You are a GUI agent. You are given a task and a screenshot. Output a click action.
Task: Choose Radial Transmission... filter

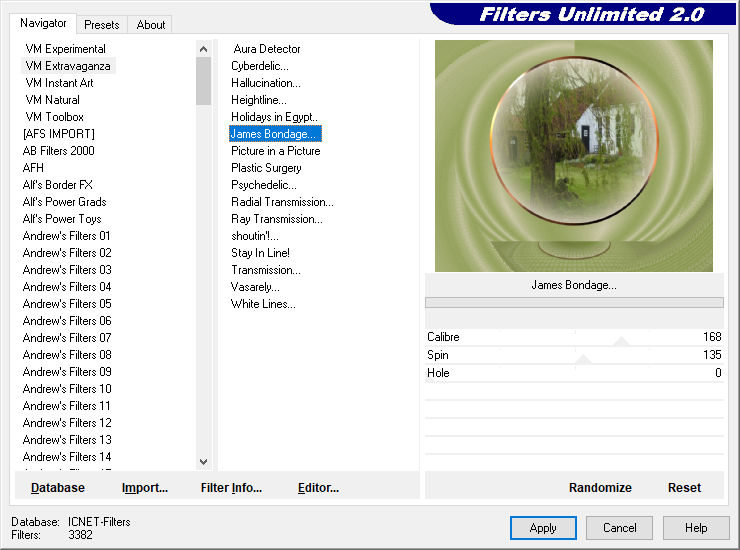[x=282, y=202]
